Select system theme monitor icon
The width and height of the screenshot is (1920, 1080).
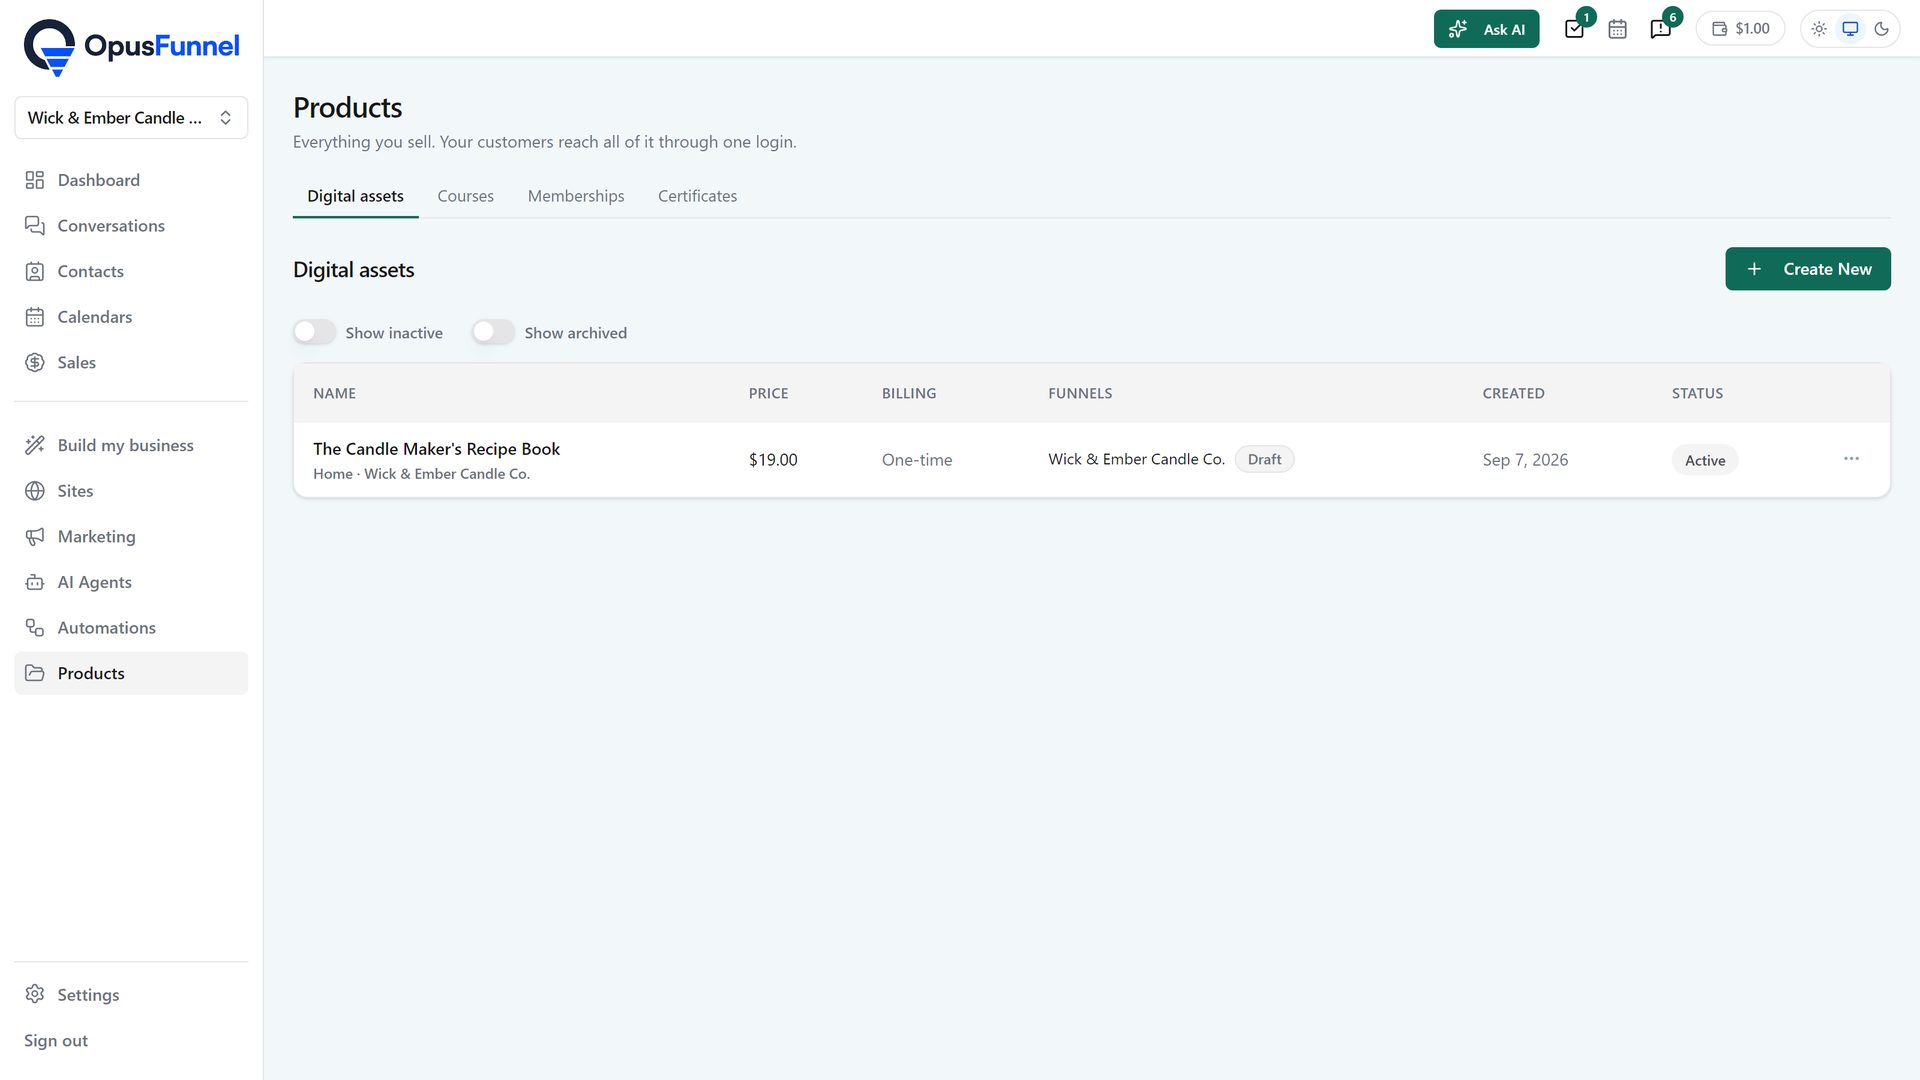(1850, 29)
